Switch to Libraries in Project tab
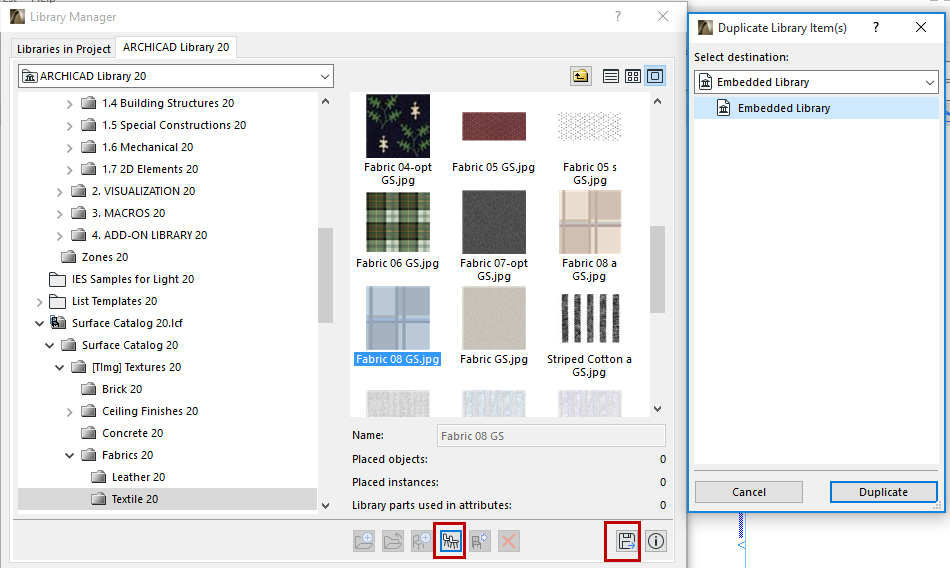Image resolution: width=950 pixels, height=568 pixels. 64,48
